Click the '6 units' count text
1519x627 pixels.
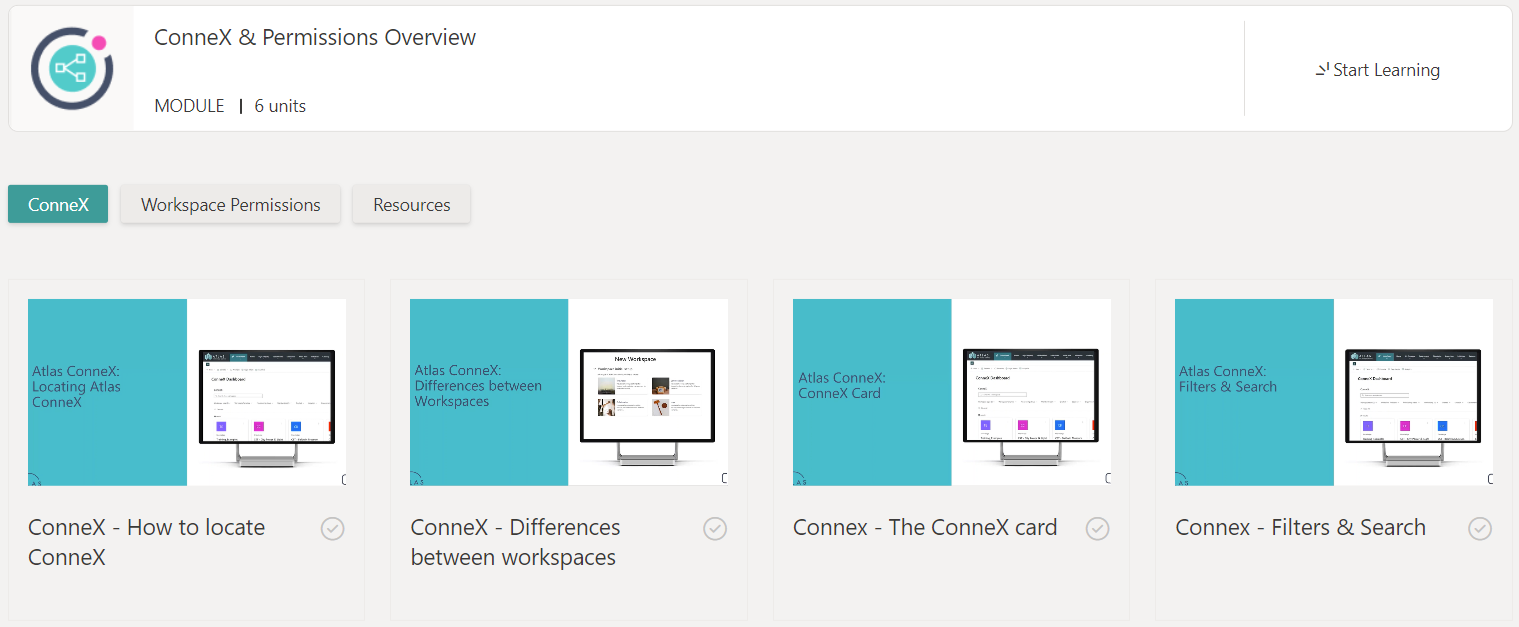pyautogui.click(x=280, y=106)
